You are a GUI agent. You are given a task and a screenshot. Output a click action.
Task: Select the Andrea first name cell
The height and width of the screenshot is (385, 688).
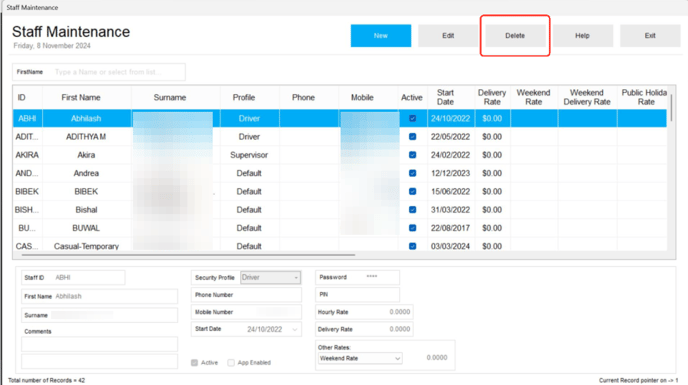tap(86, 173)
